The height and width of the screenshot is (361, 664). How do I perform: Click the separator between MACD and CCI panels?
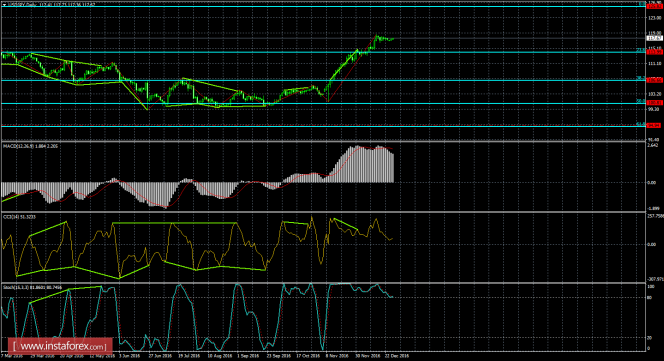click(324, 212)
